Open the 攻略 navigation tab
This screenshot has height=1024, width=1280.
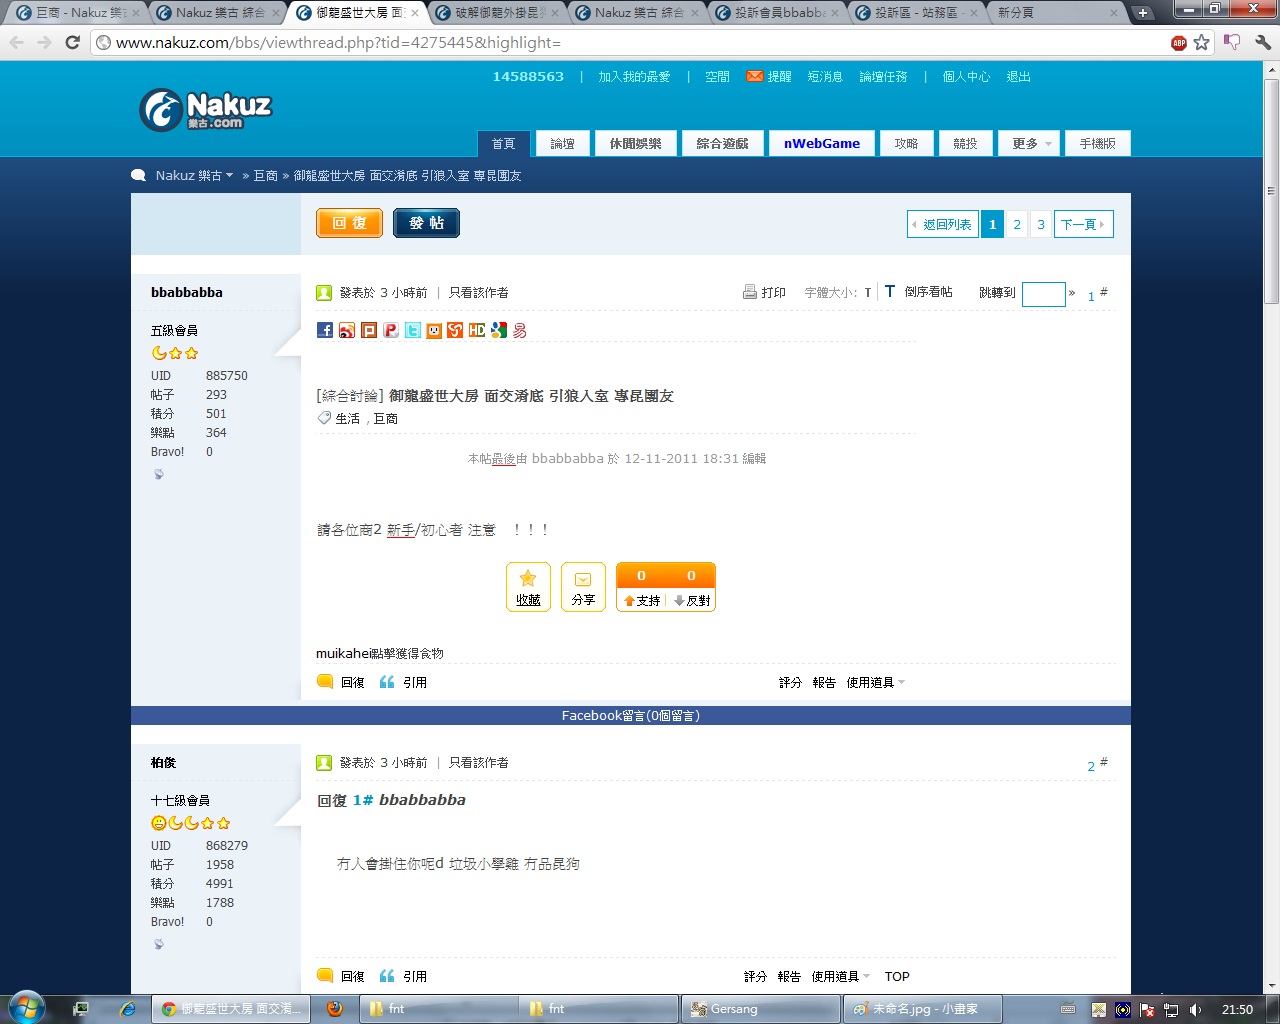906,144
